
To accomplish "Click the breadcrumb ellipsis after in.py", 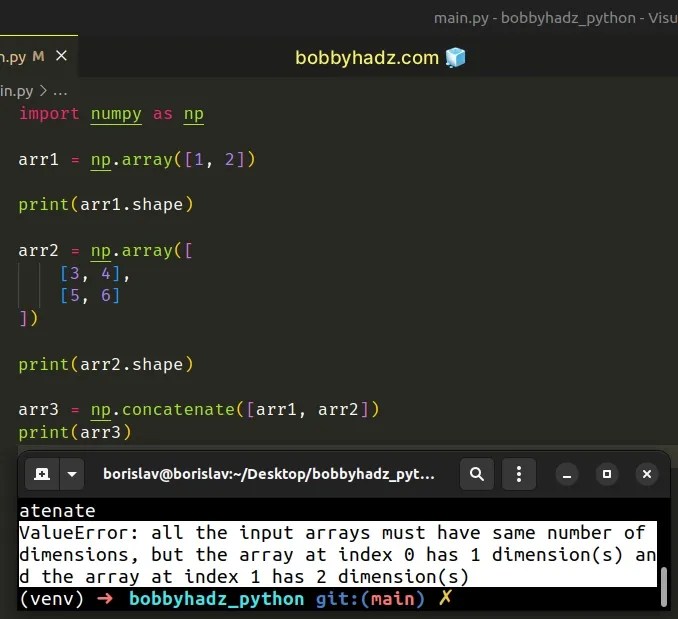I will (60, 92).
